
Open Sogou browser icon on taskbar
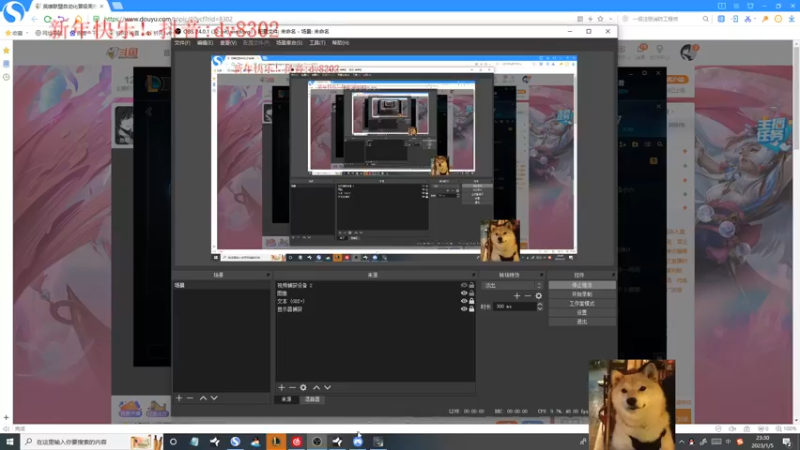[x=235, y=441]
